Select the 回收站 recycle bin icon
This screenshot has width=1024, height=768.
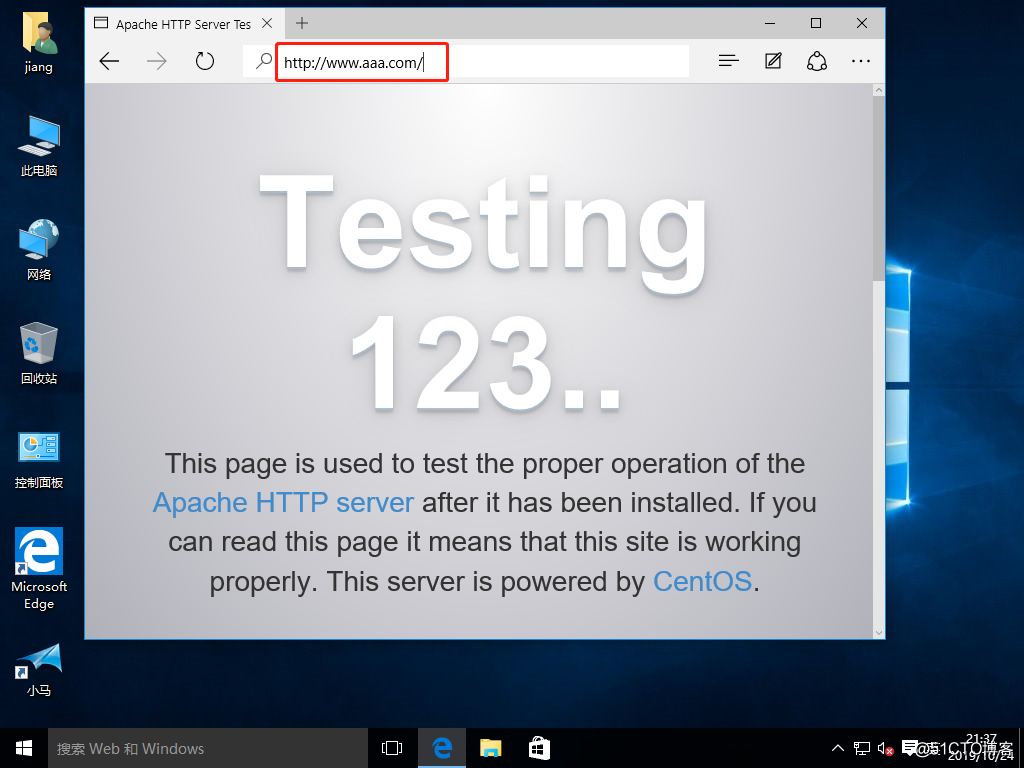(39, 354)
